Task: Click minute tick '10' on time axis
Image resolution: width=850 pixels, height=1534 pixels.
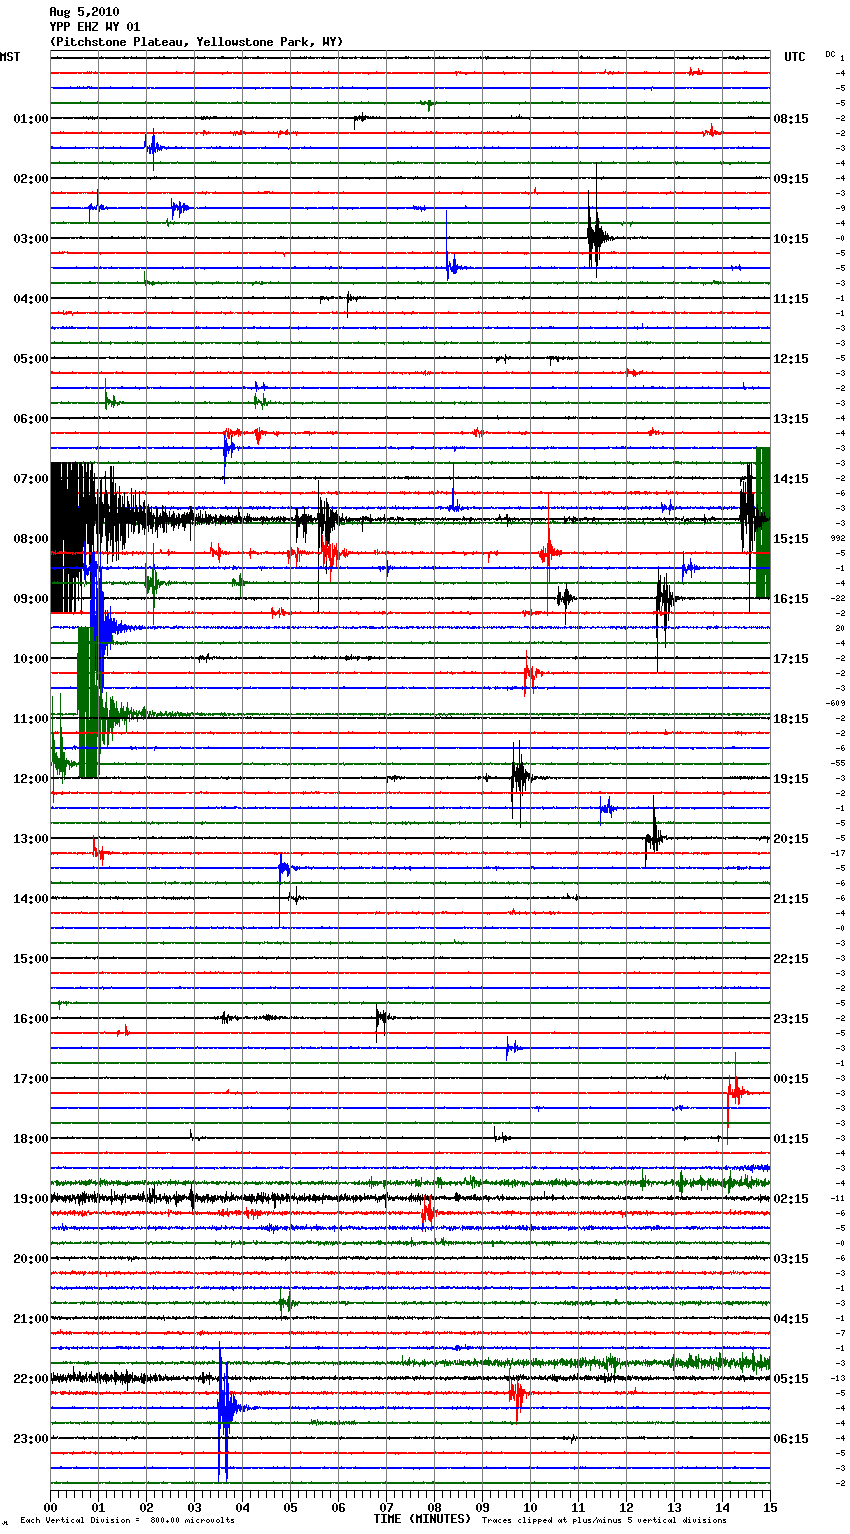Action: (530, 1507)
